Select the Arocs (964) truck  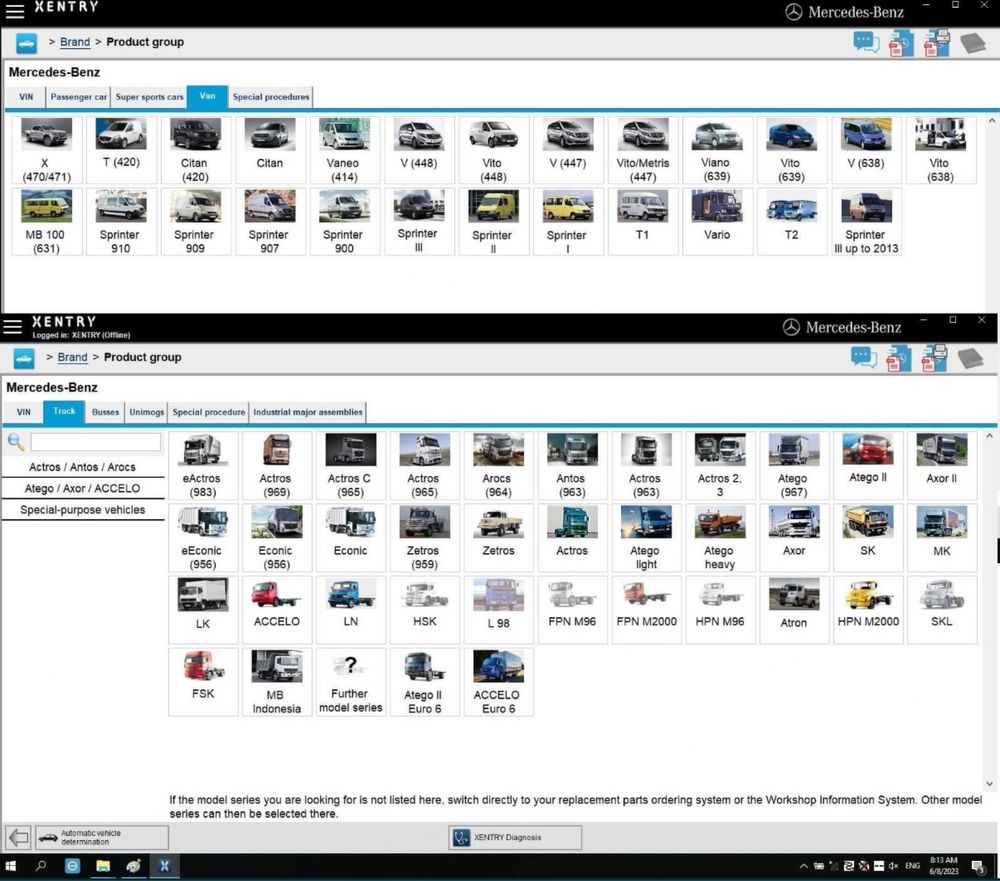click(498, 466)
